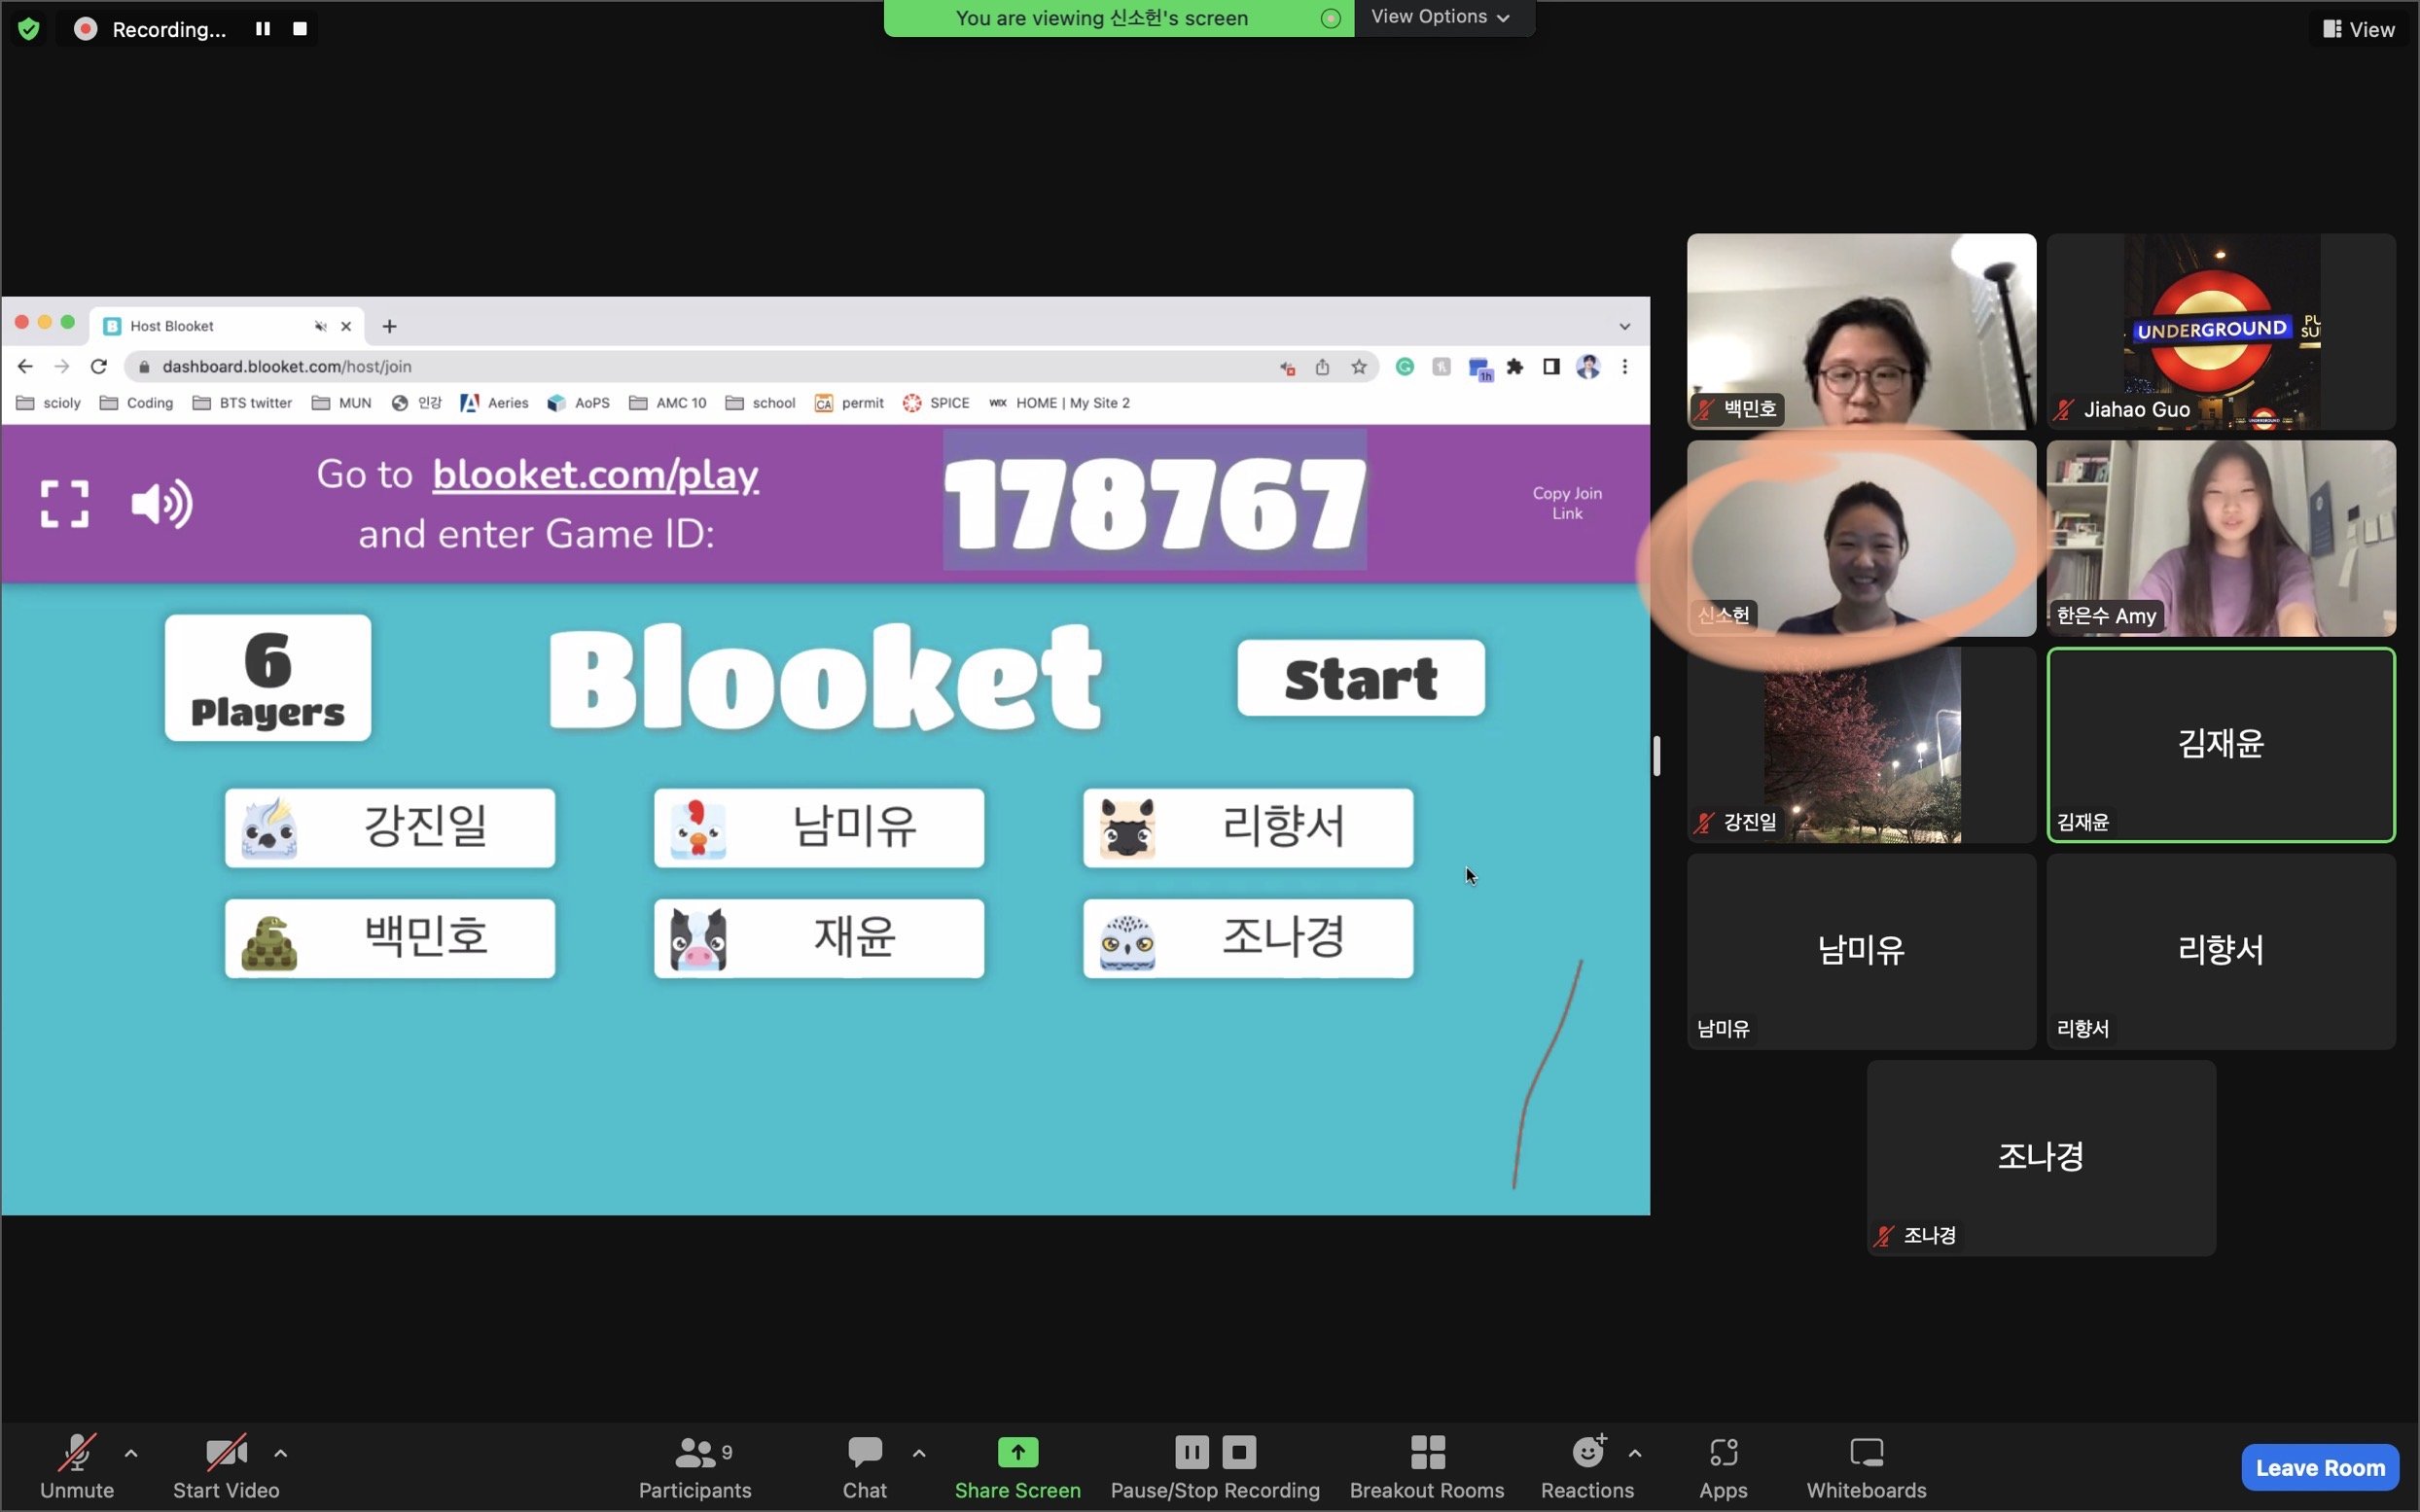Image resolution: width=2420 pixels, height=1512 pixels.
Task: Click the Share page icon in the address bar
Action: pos(1322,367)
